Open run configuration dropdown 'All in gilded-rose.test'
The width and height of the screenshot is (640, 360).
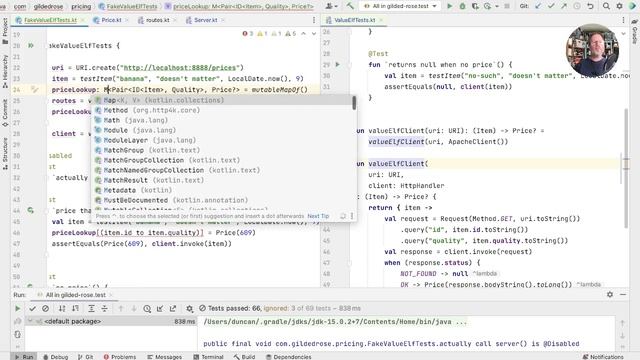400,6
